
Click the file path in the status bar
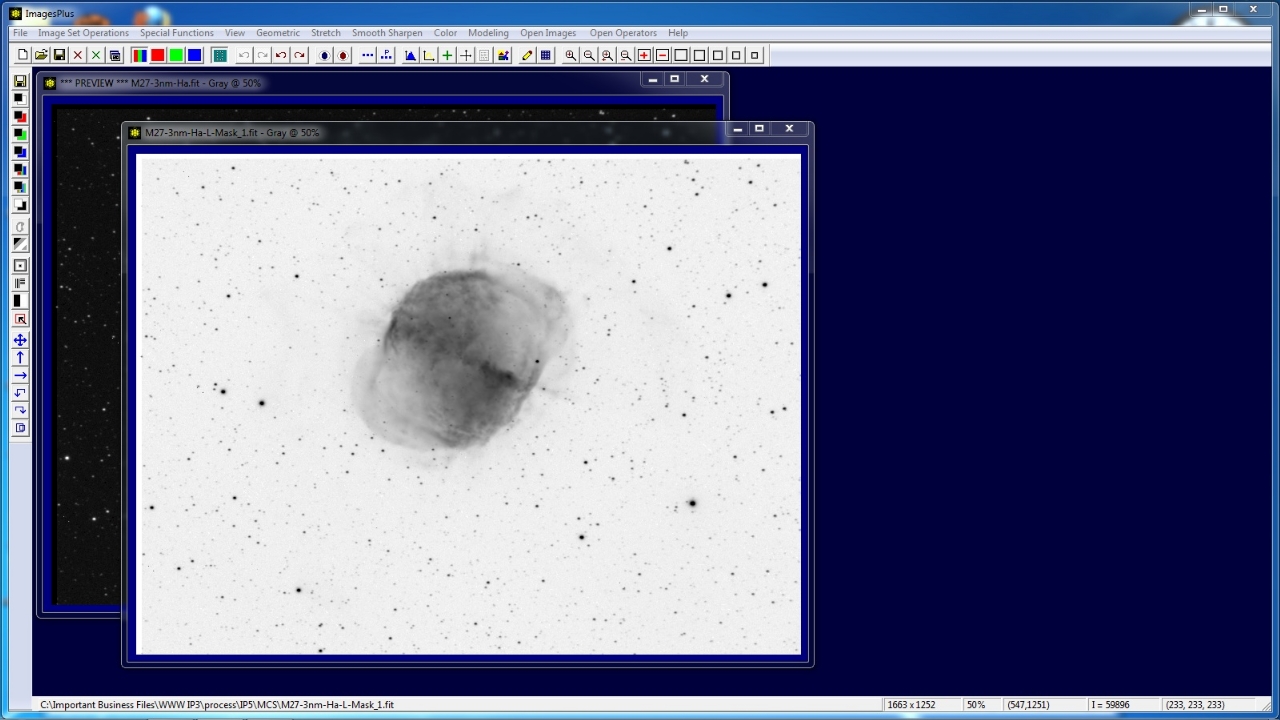tap(217, 705)
